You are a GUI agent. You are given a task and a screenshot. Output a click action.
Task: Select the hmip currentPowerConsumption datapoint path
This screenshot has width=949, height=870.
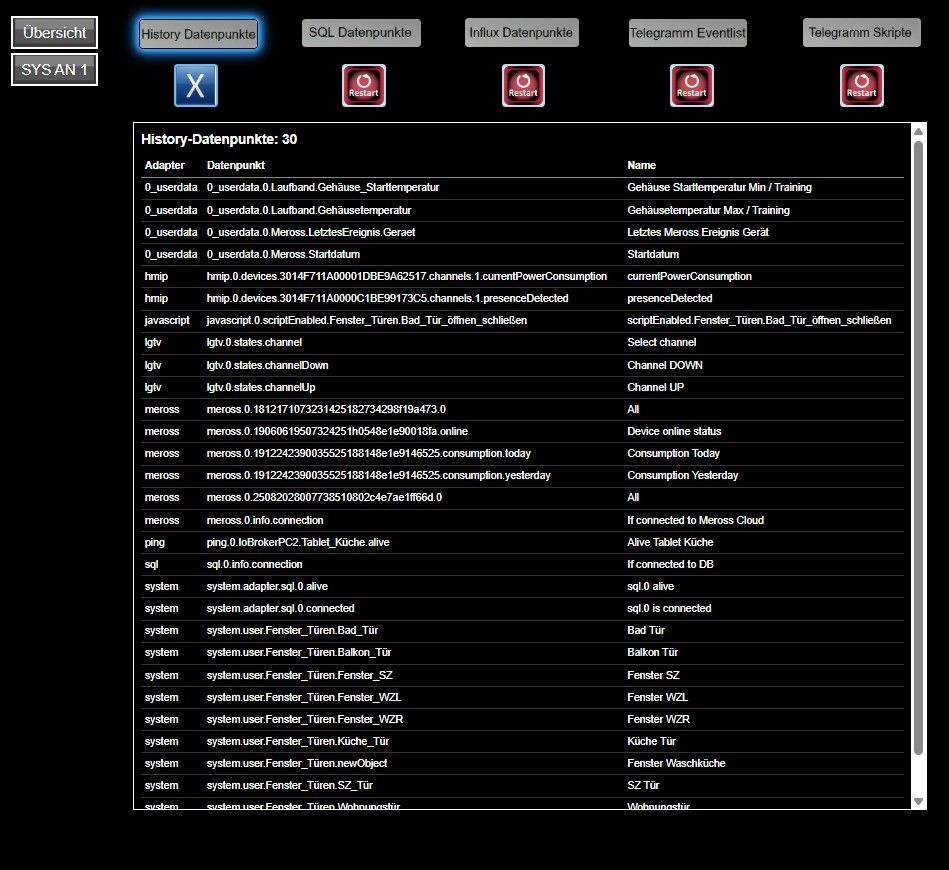point(407,276)
